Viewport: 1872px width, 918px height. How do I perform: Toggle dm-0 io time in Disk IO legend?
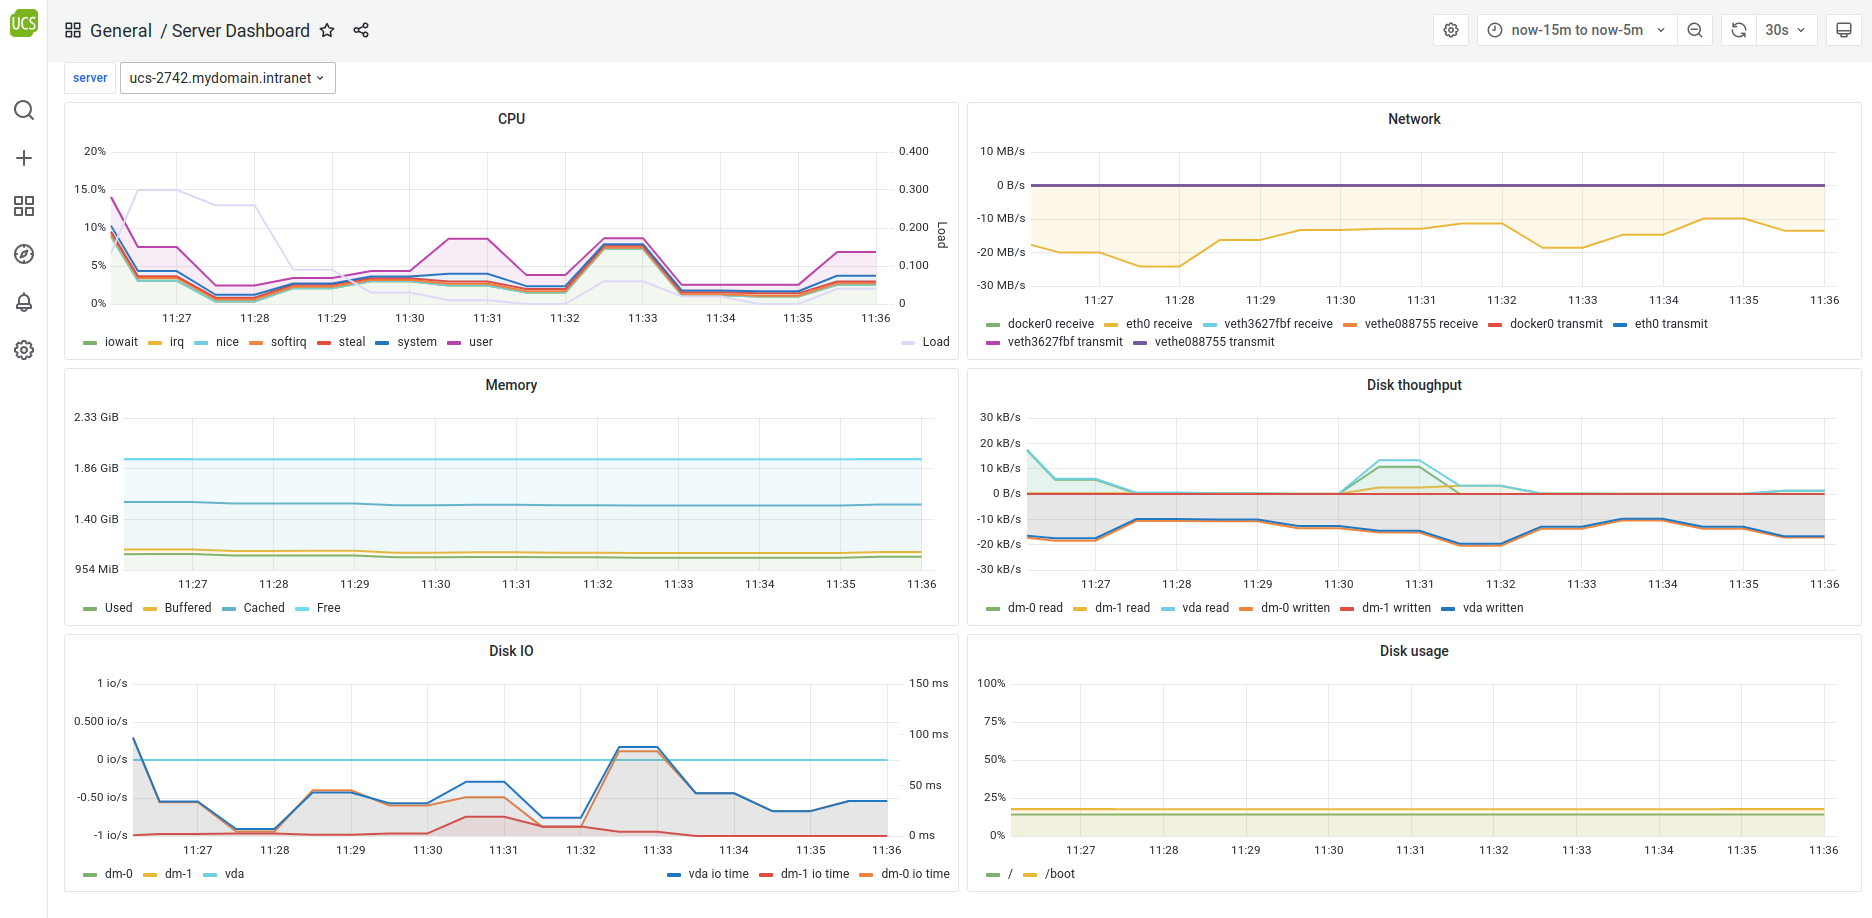[x=915, y=874]
